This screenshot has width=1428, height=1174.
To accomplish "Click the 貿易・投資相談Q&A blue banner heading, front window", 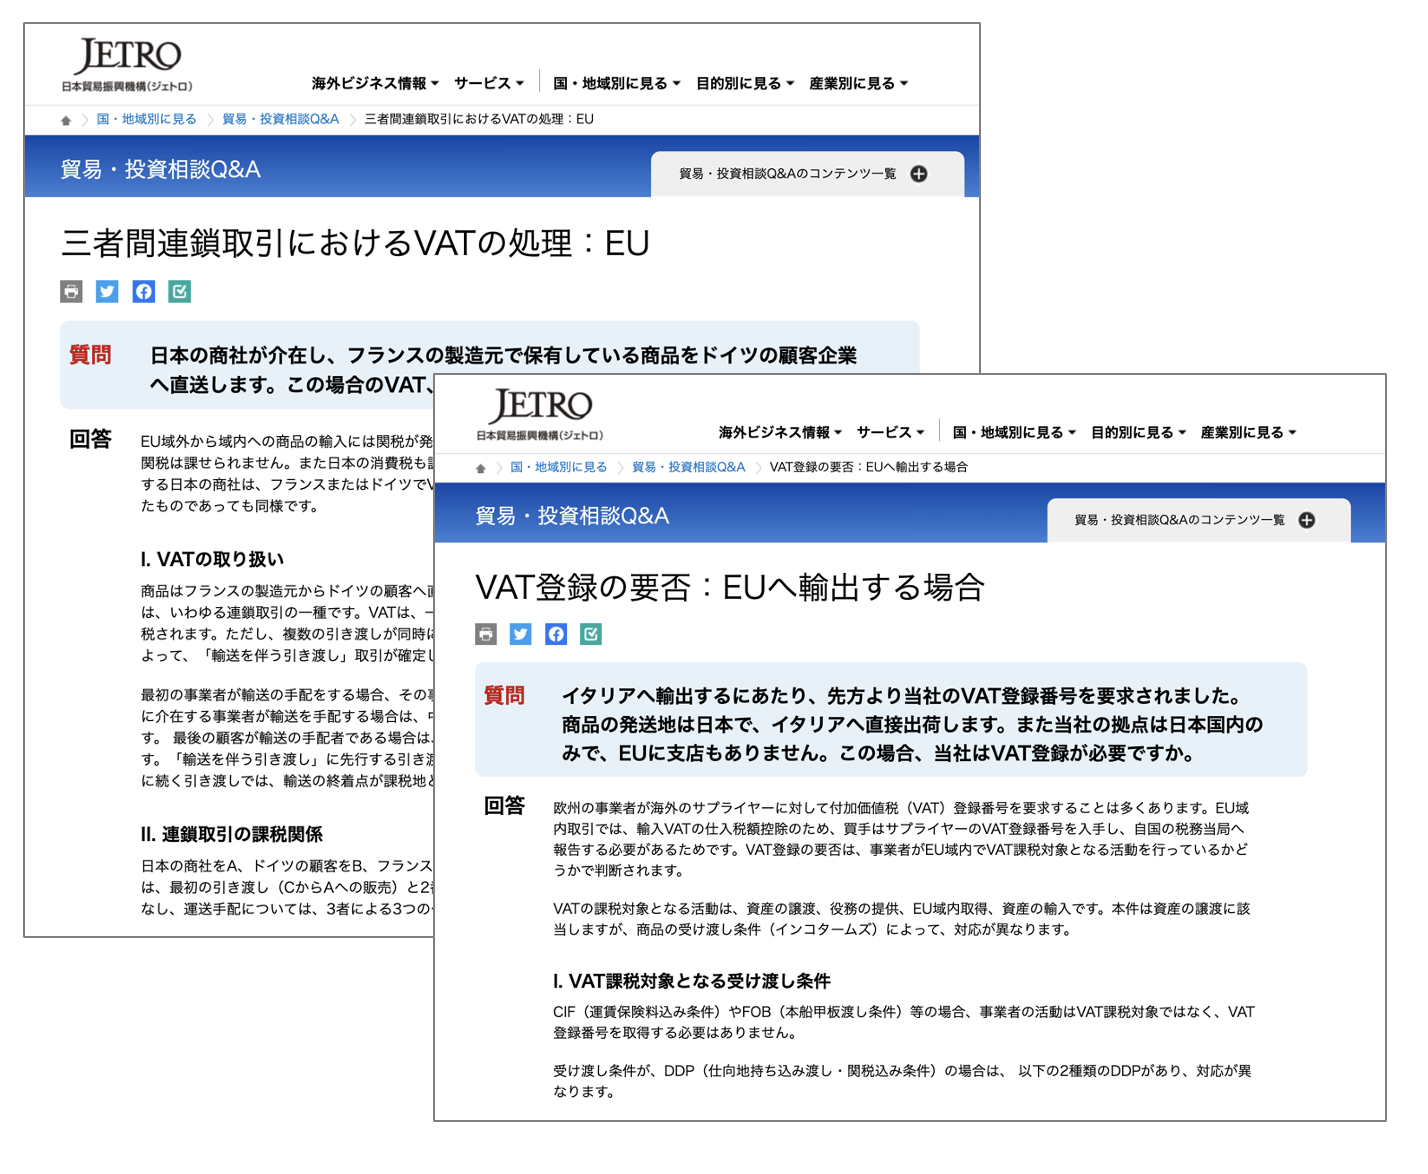I will tap(572, 516).
